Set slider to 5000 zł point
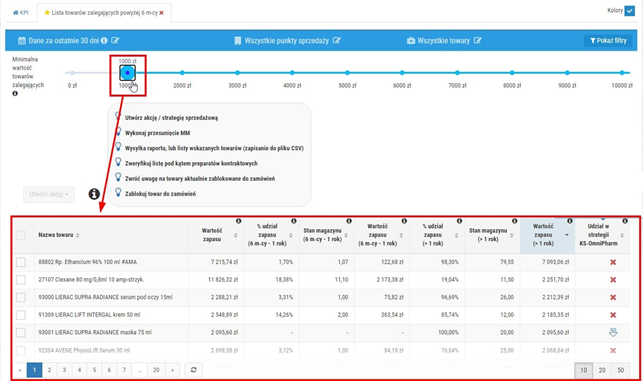 point(347,73)
